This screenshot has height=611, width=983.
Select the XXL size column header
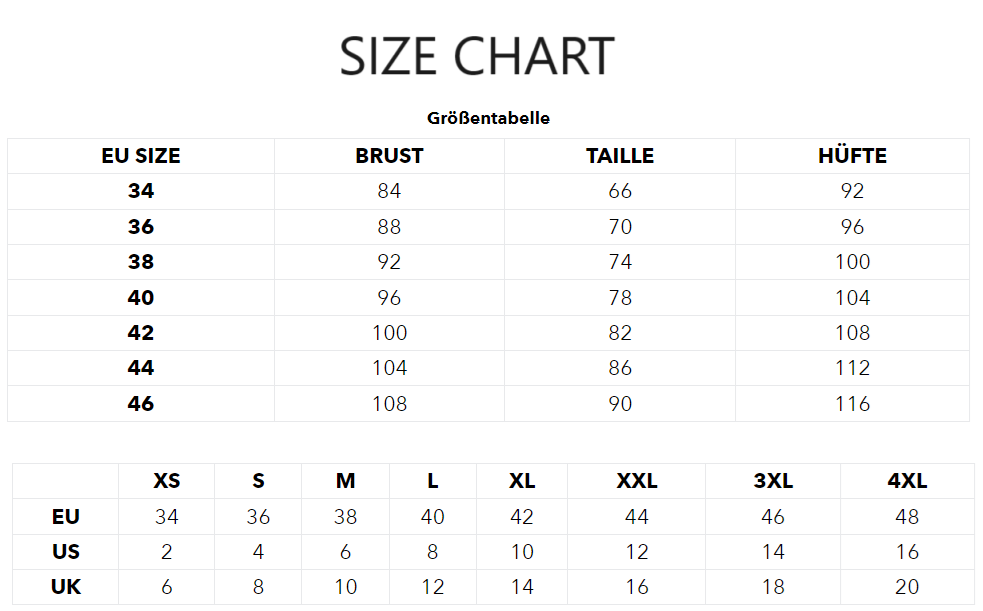click(637, 481)
